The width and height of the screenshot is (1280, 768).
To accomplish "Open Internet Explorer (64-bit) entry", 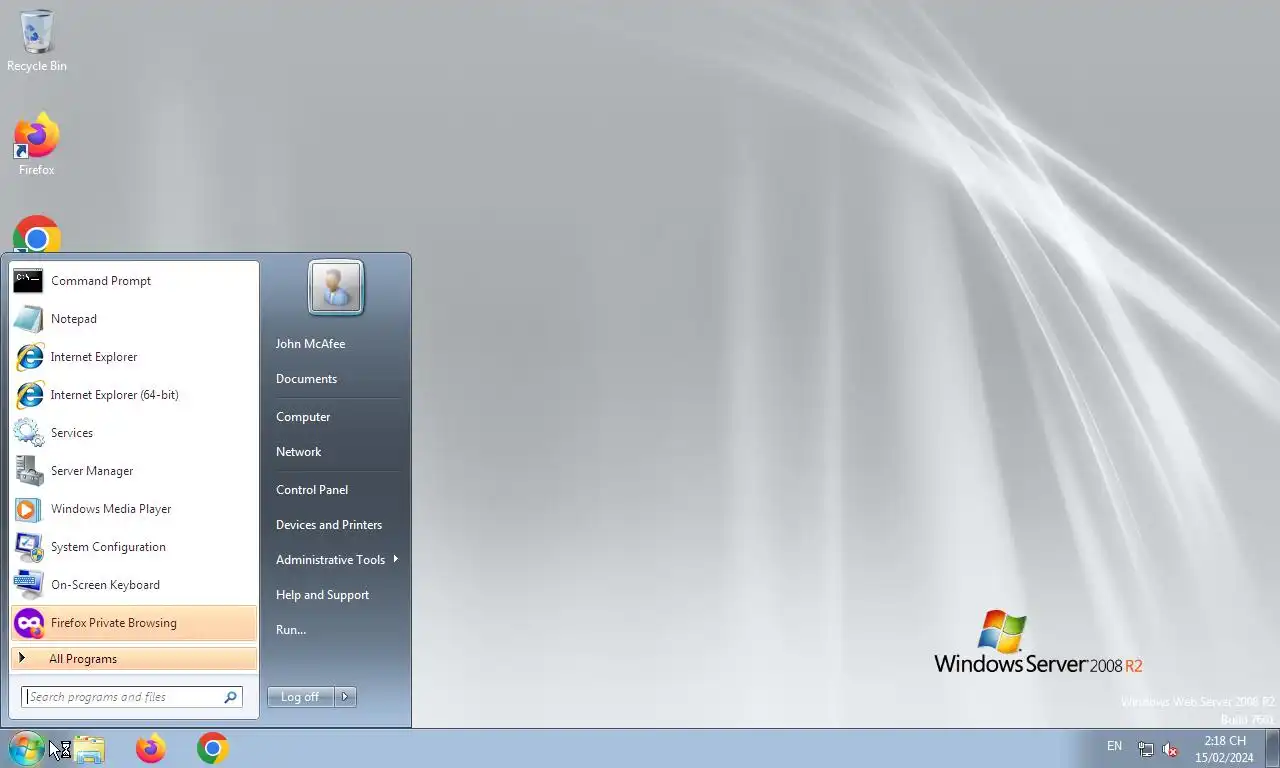I will 134,395.
